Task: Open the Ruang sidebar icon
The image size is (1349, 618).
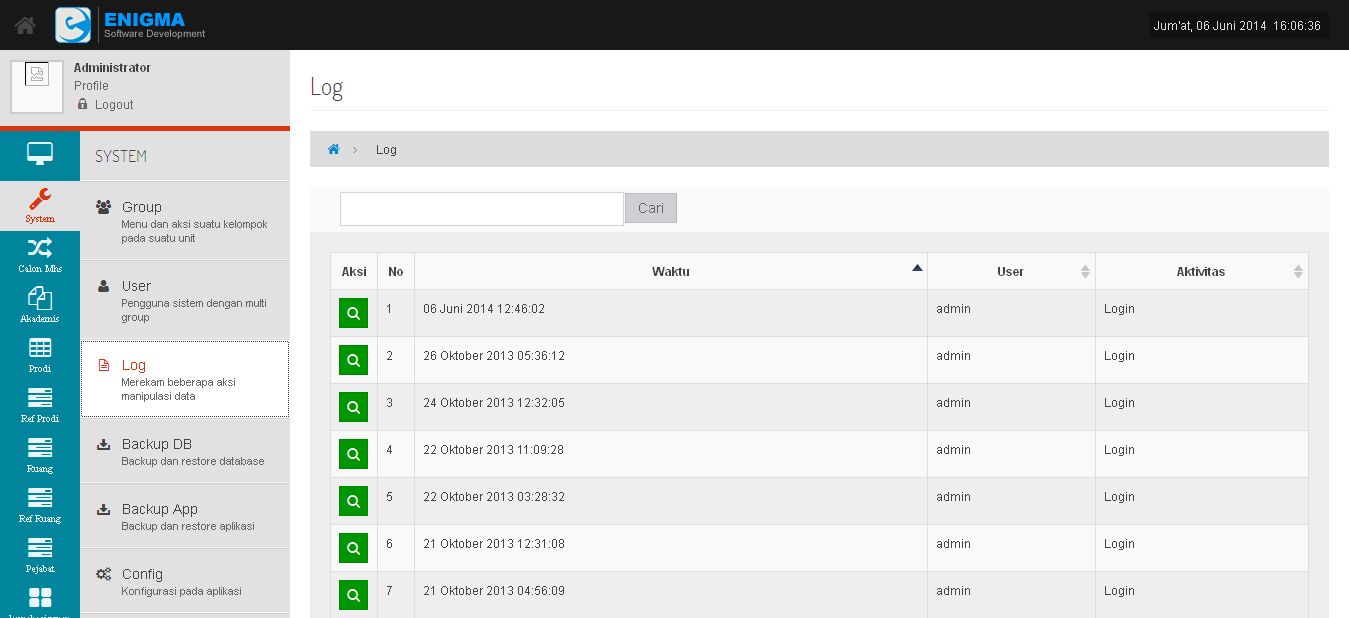Action: pyautogui.click(x=40, y=455)
